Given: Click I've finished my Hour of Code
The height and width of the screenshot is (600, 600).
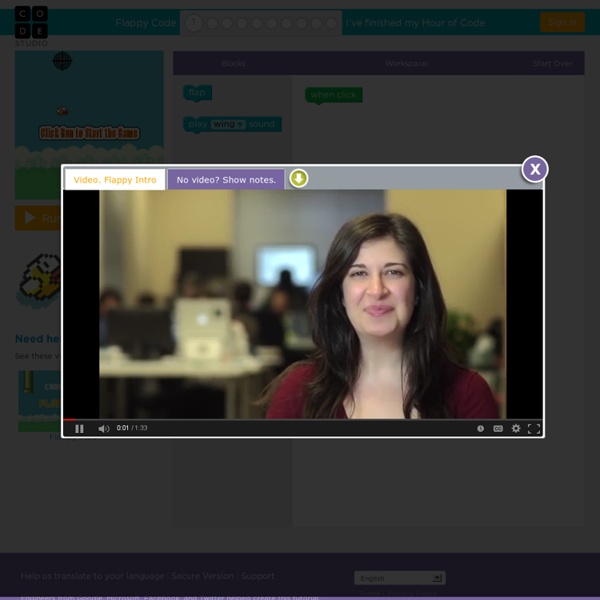Looking at the screenshot, I should point(416,23).
